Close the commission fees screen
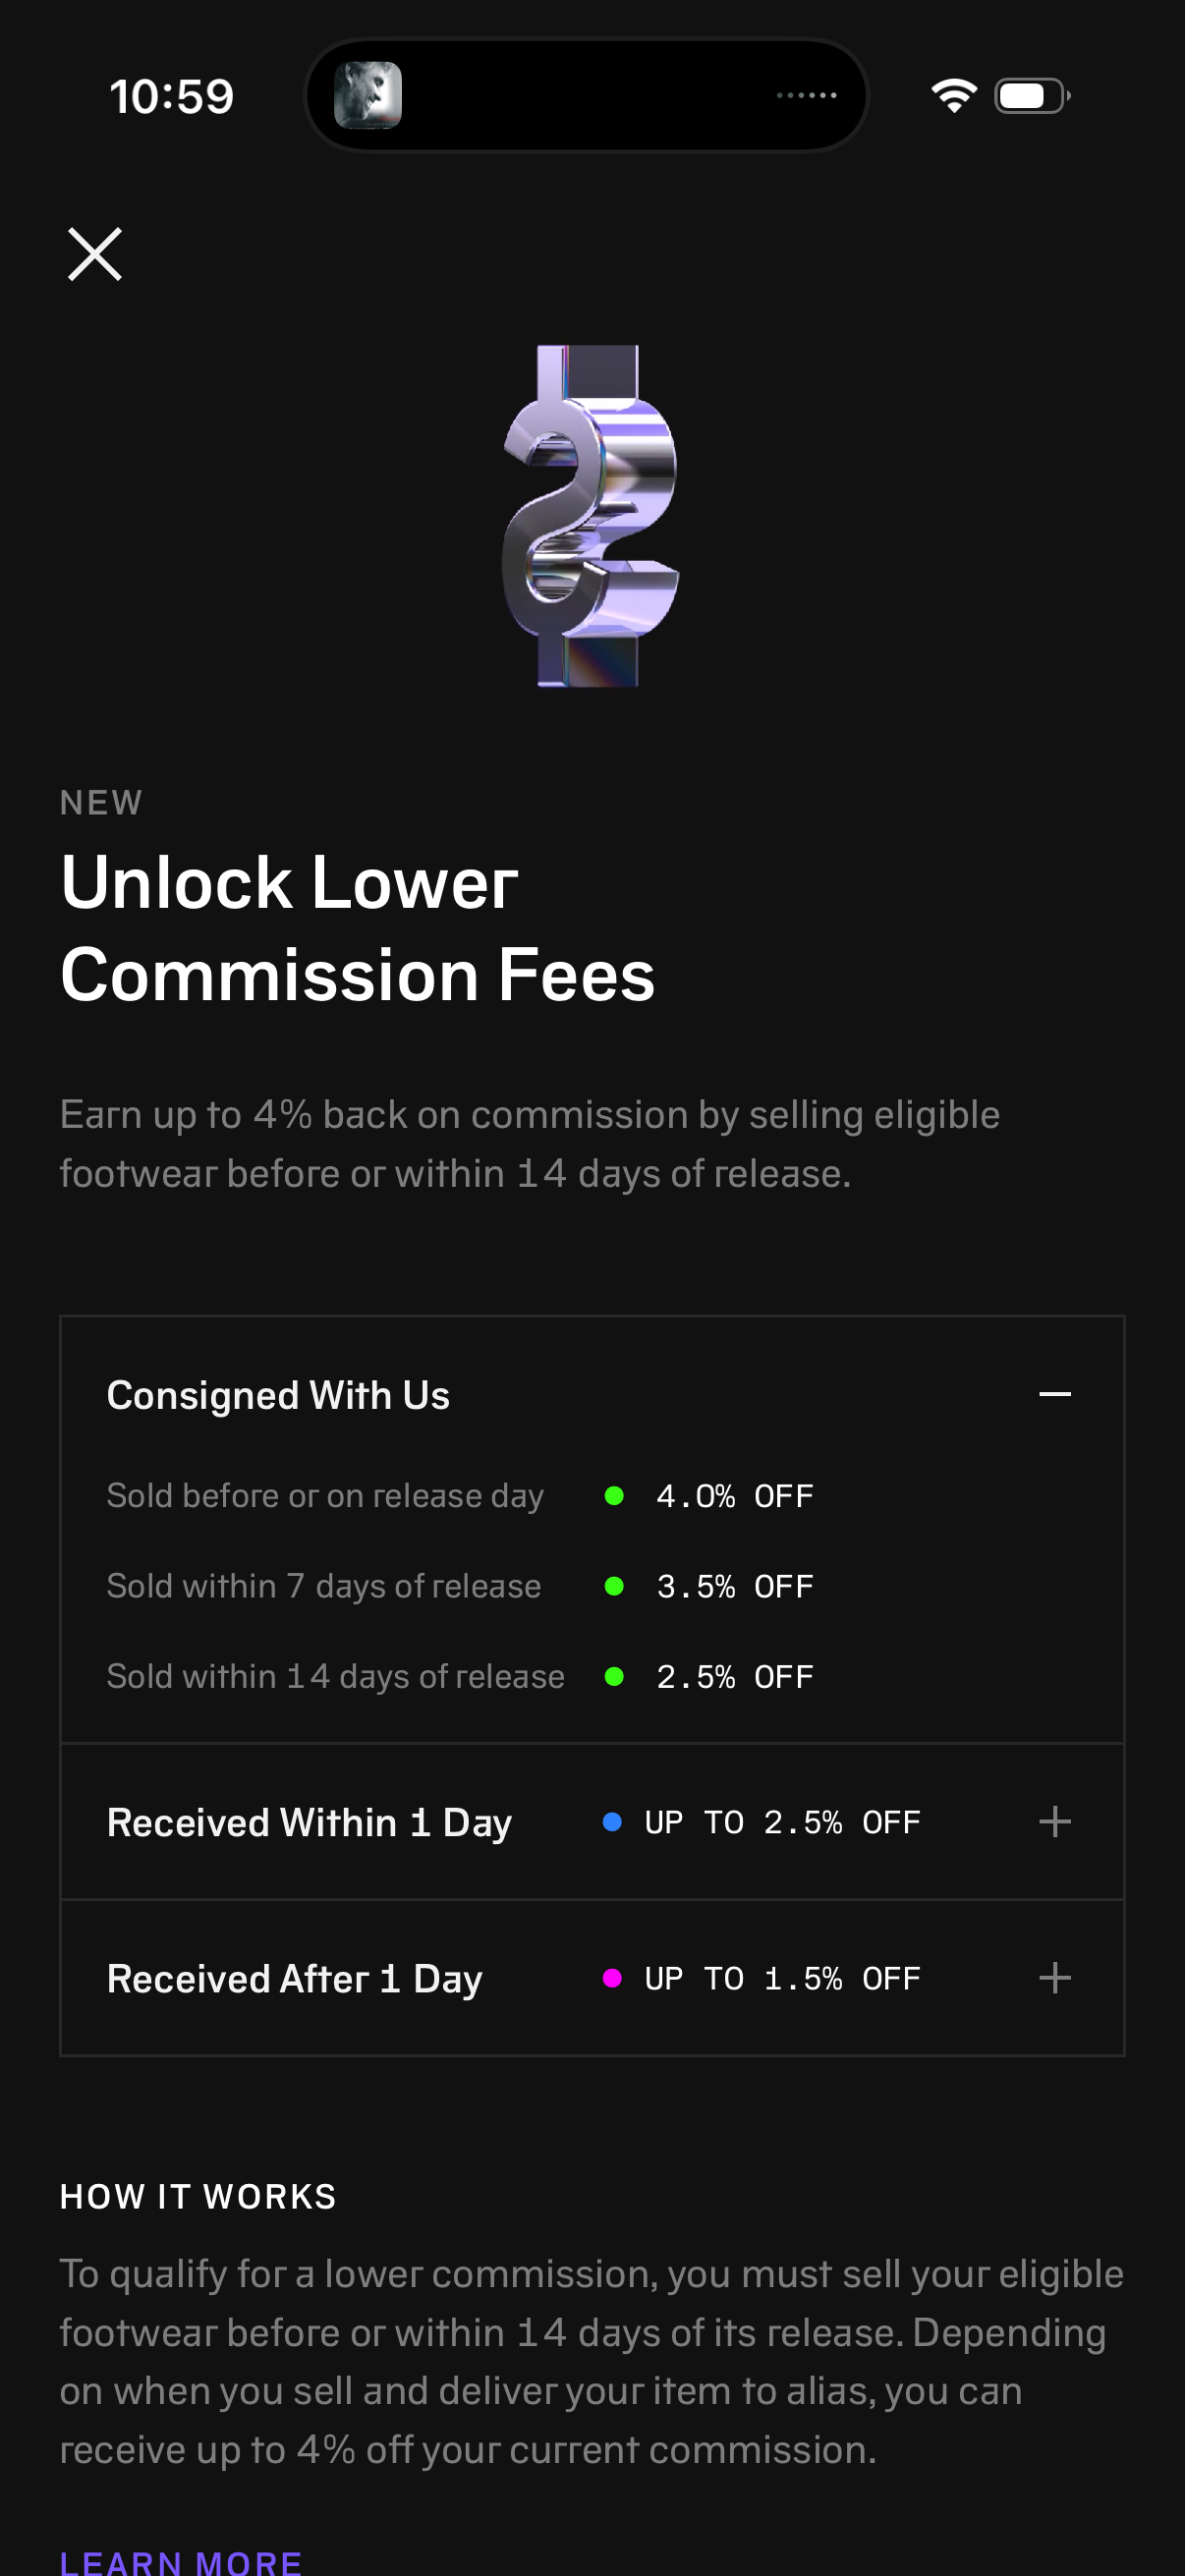 pos(95,254)
